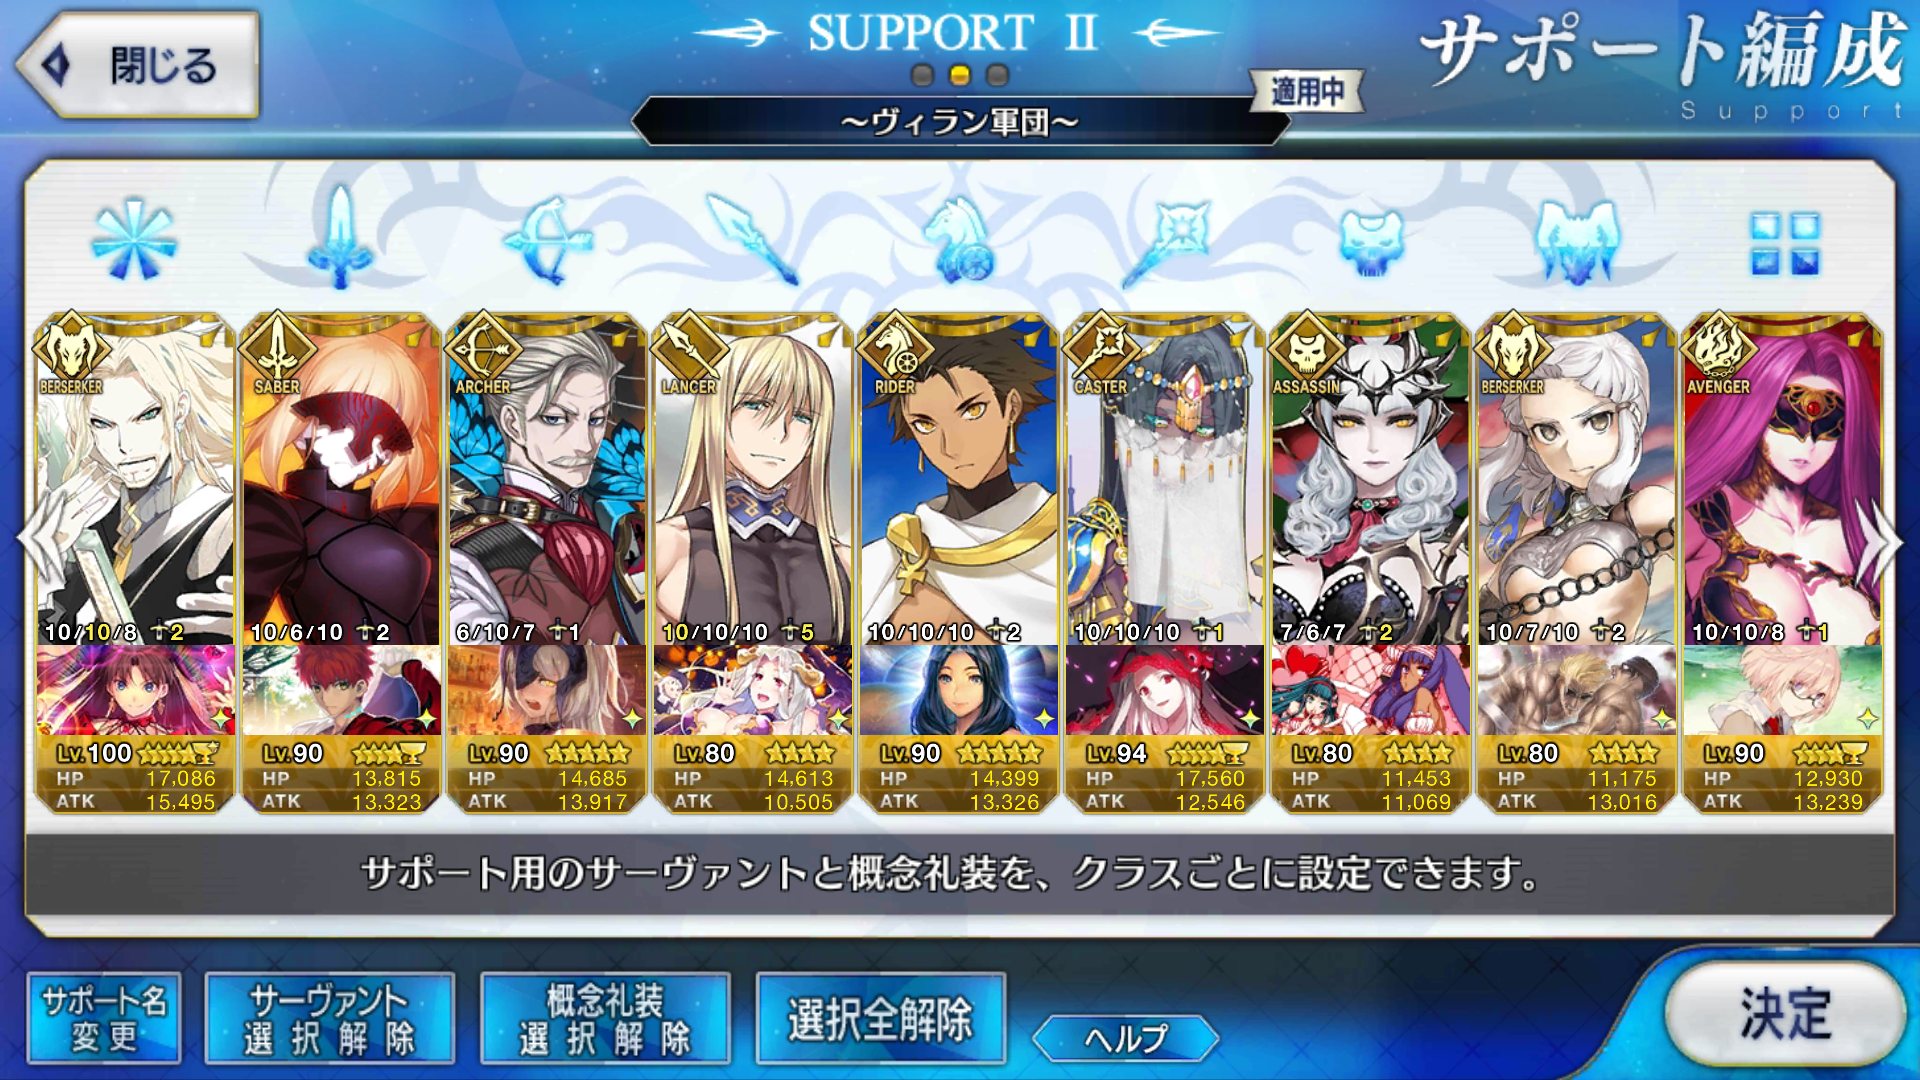Select the Berserker beast class icon
Image resolution: width=1920 pixels, height=1080 pixels.
(x=1577, y=240)
